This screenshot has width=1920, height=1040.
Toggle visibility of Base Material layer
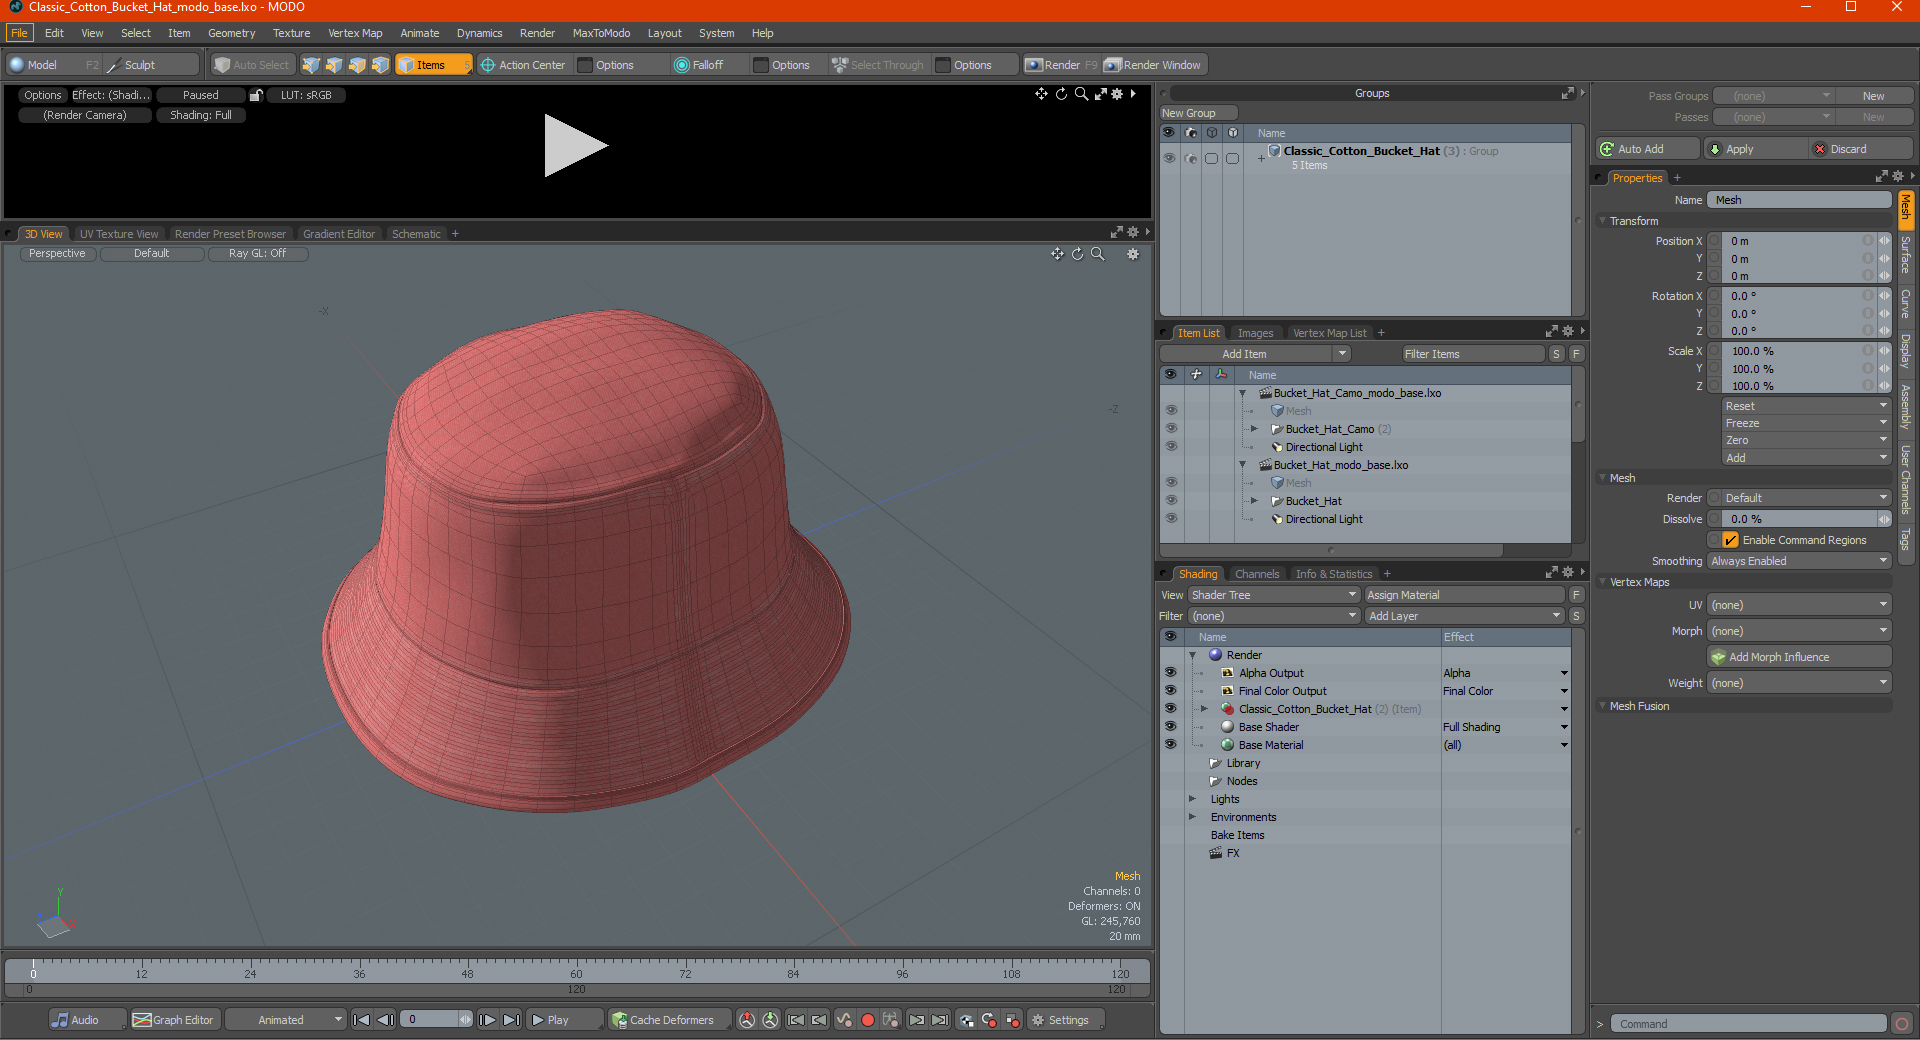(1170, 745)
